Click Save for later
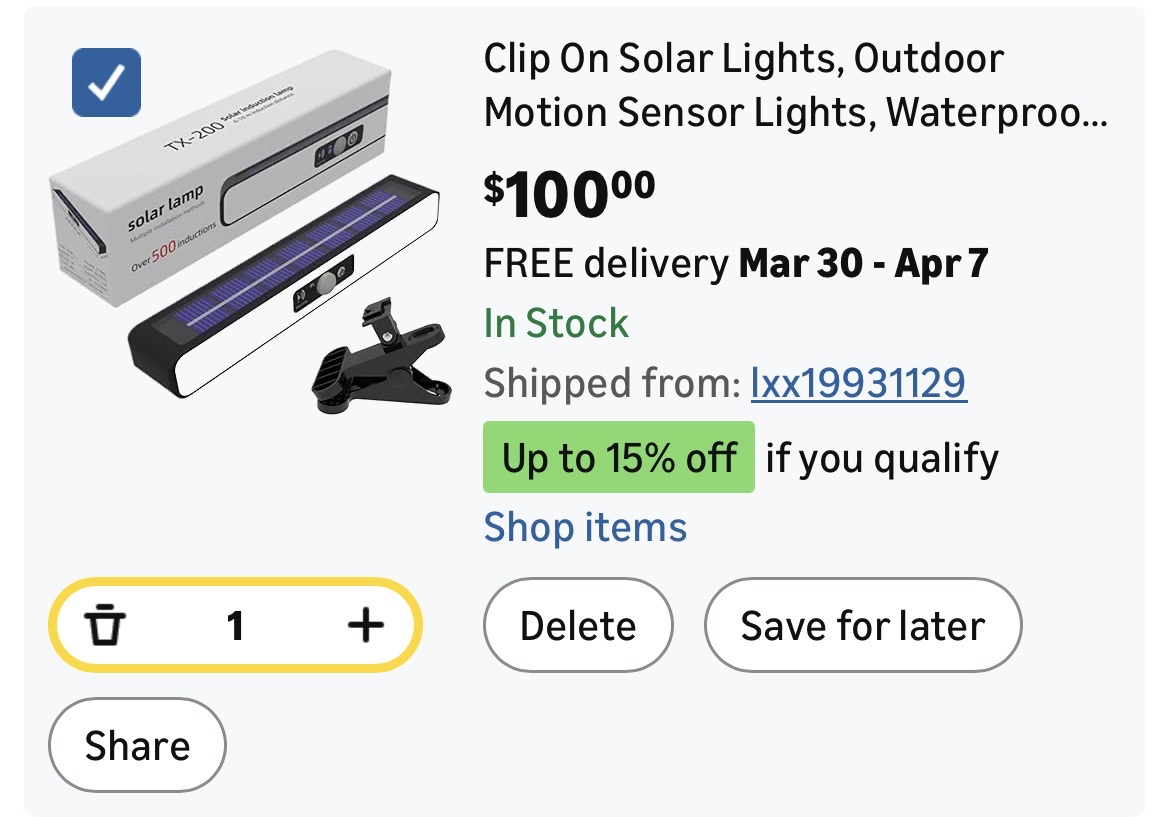This screenshot has height=817, width=1170. [862, 626]
